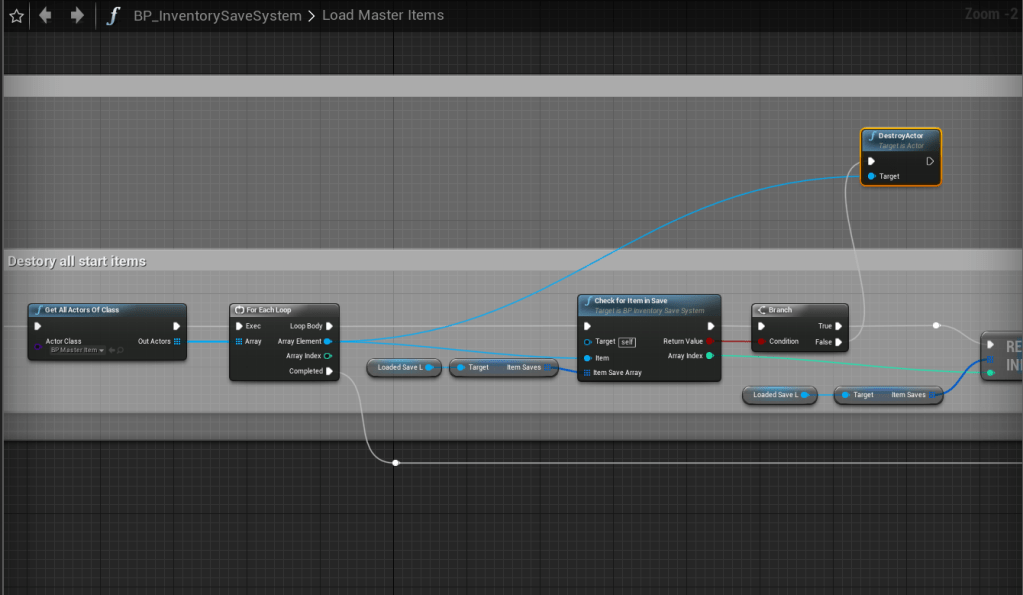Click Condition pin on Branch
Viewport: 1023px width, 595px height.
point(761,341)
